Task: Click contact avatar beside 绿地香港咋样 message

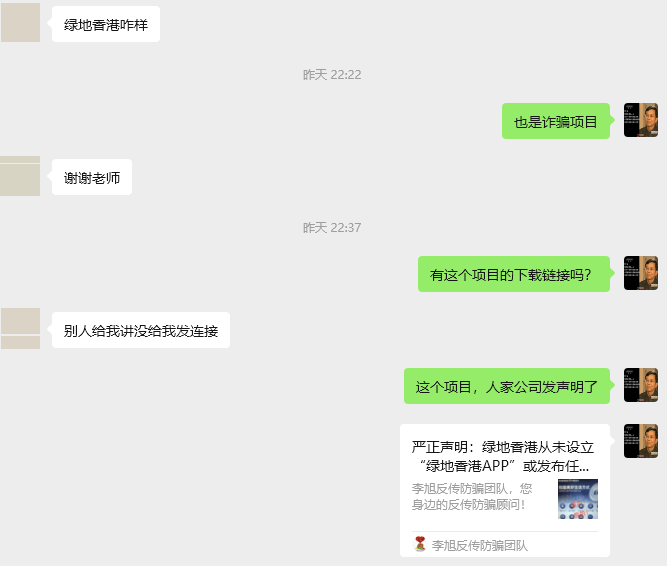Action: pyautogui.click(x=20, y=22)
